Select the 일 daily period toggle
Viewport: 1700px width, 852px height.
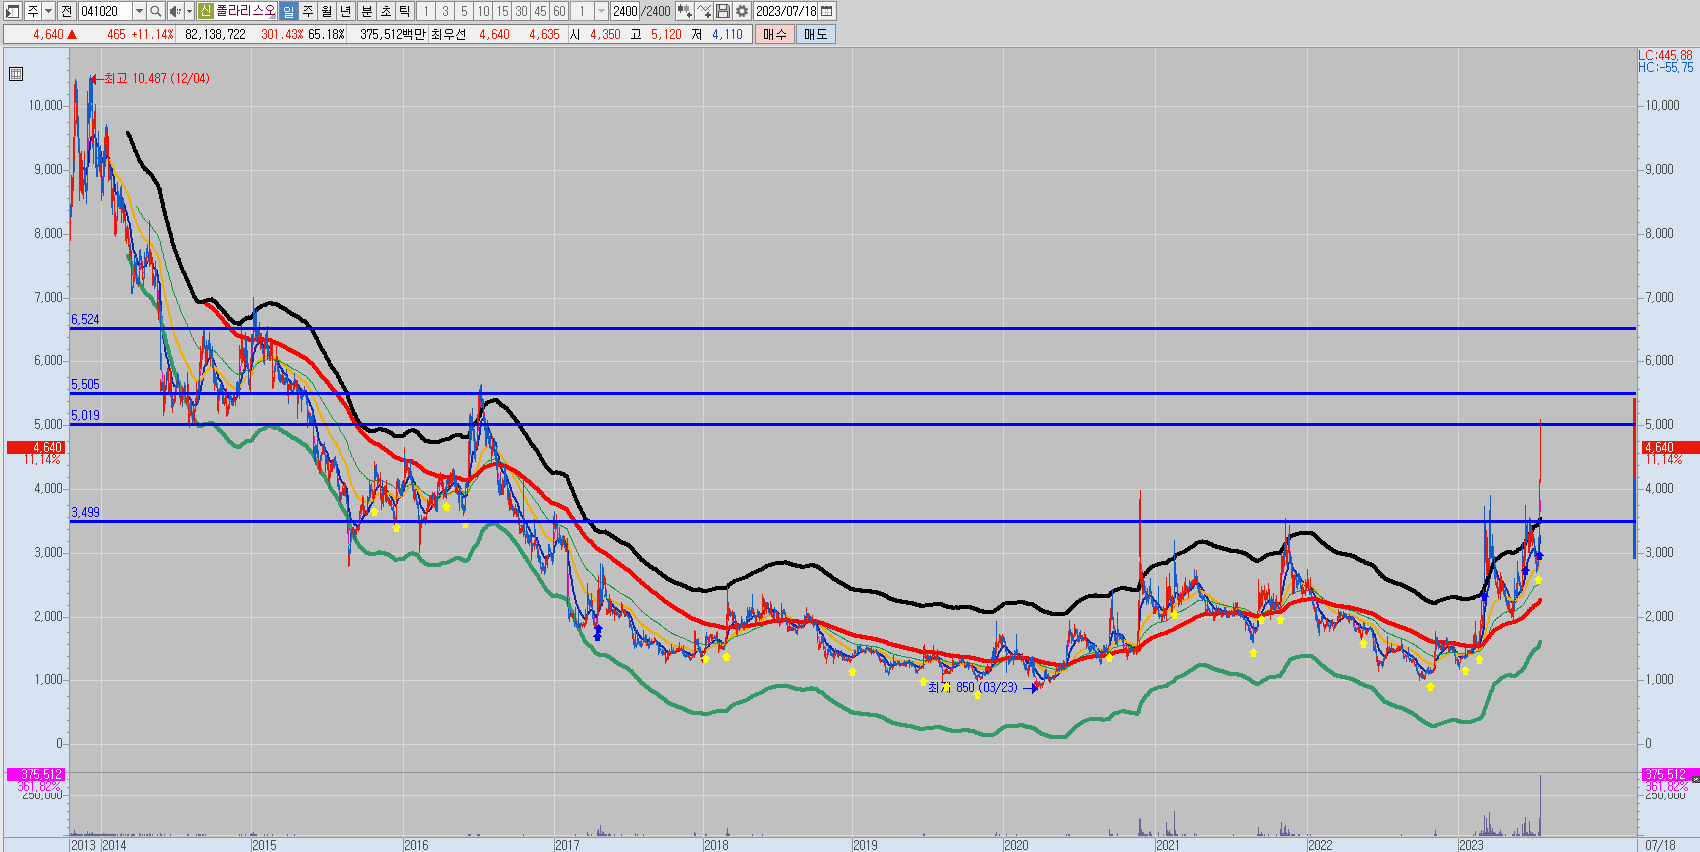[x=288, y=11]
